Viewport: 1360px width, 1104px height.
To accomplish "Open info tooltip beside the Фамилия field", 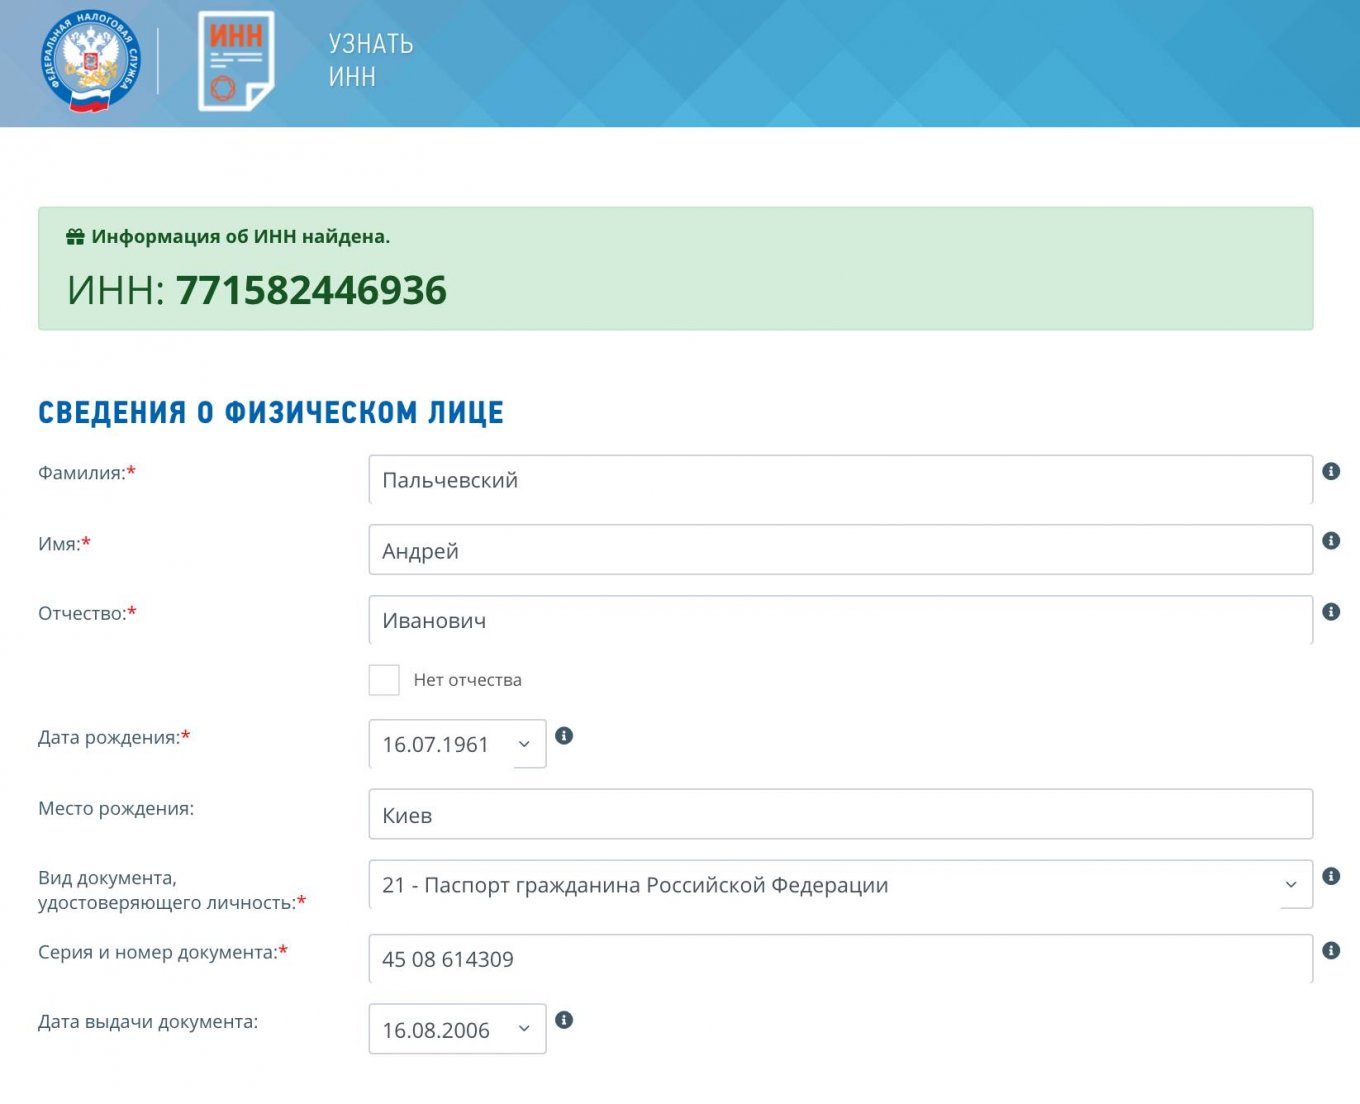I will [1331, 471].
